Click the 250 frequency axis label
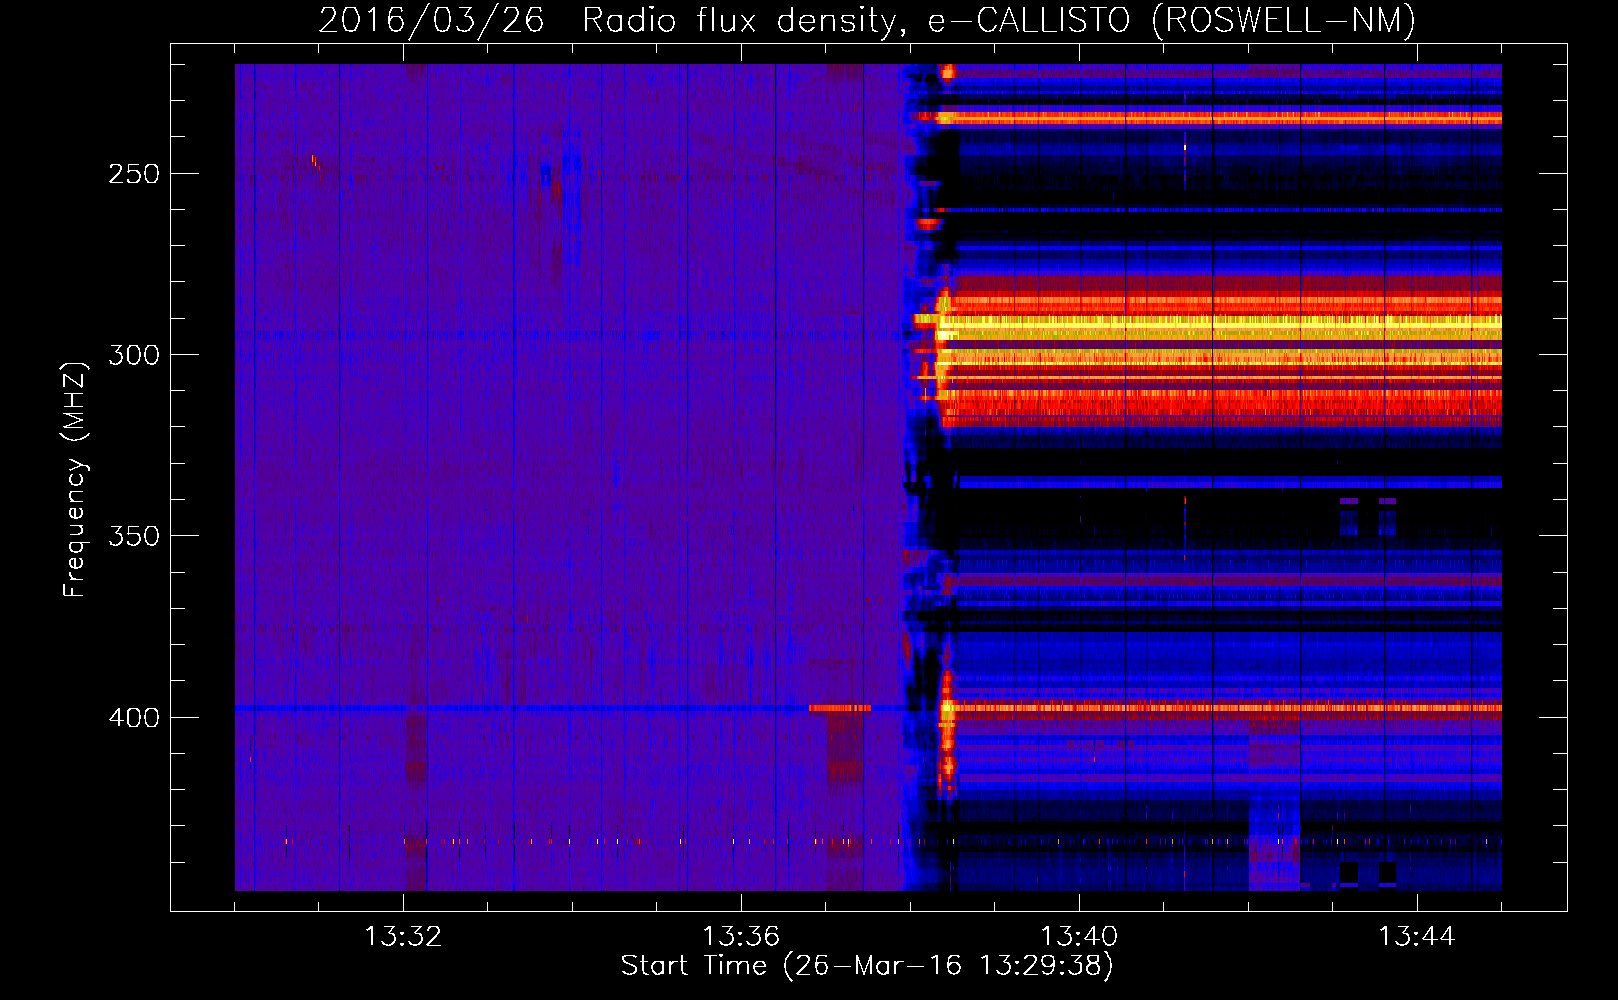The image size is (1618, 1000). pyautogui.click(x=134, y=174)
